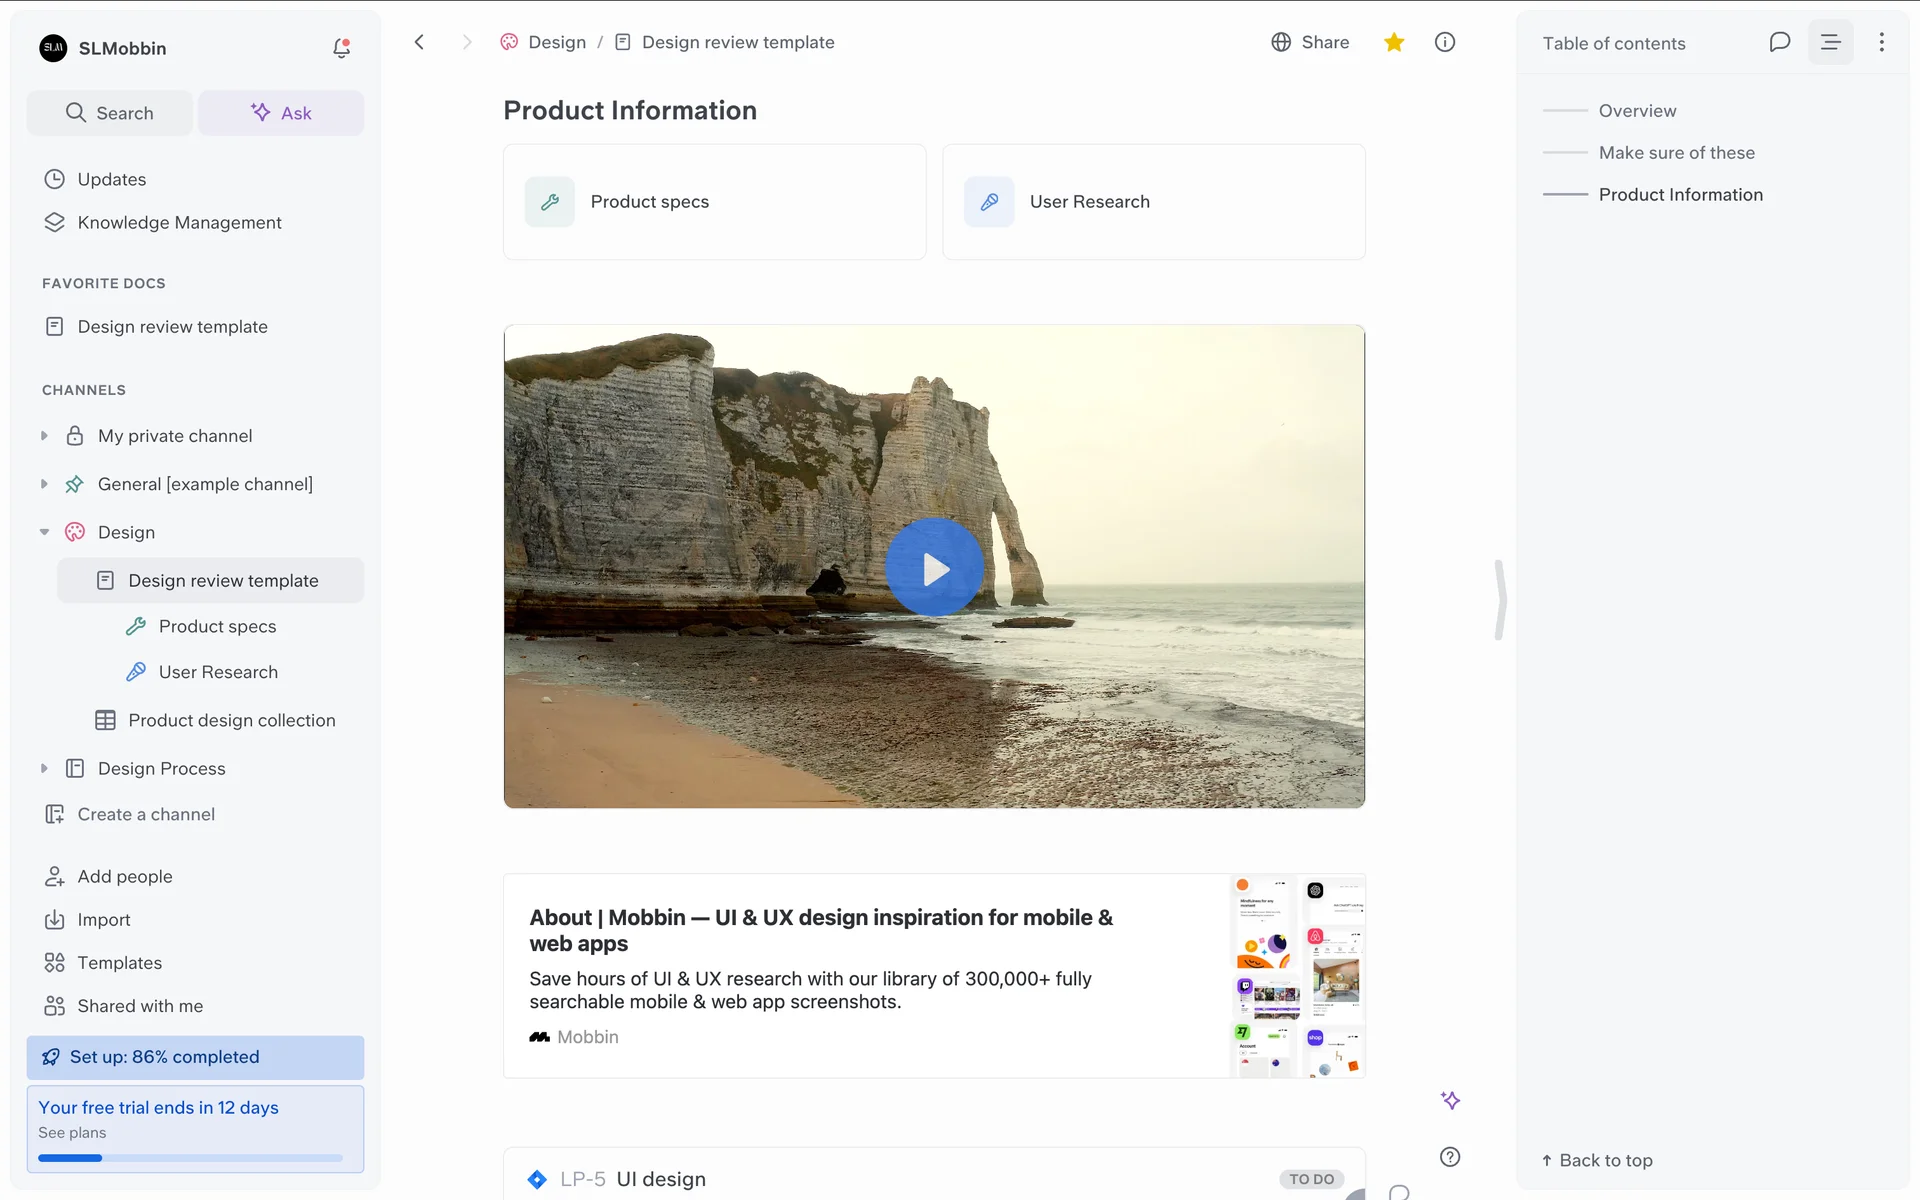Click the free trial progress bar
1920x1200 pixels.
click(190, 1158)
